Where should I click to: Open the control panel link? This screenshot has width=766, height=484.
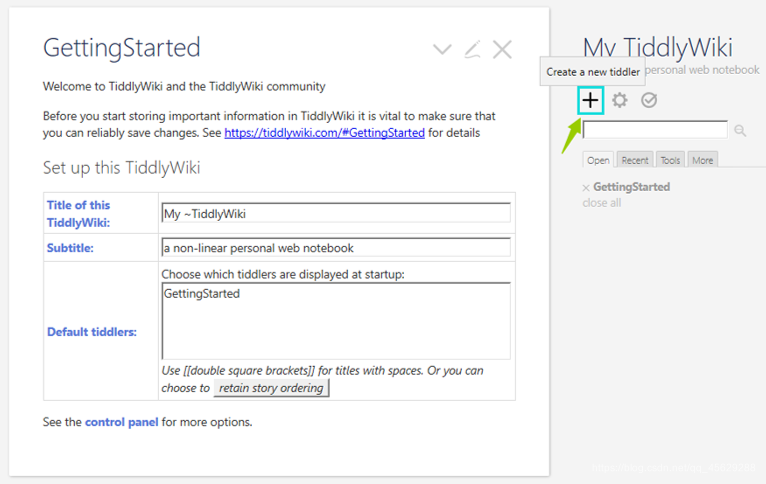[122, 422]
